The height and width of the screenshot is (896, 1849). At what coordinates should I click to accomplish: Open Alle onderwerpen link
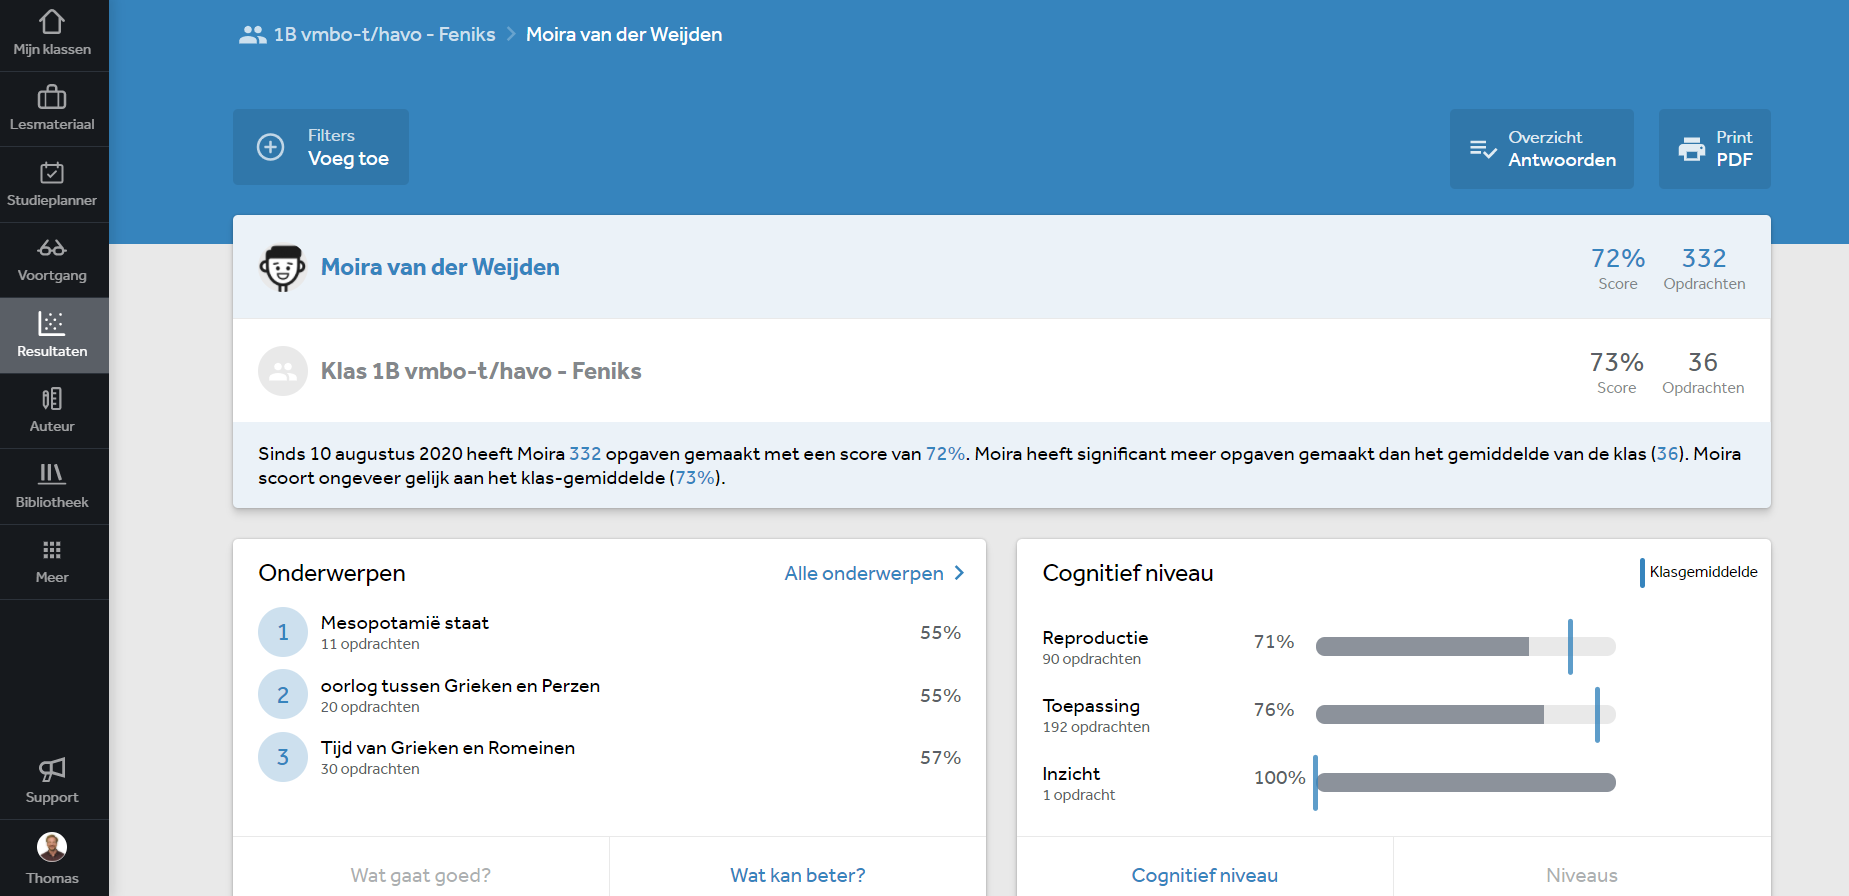coord(864,573)
